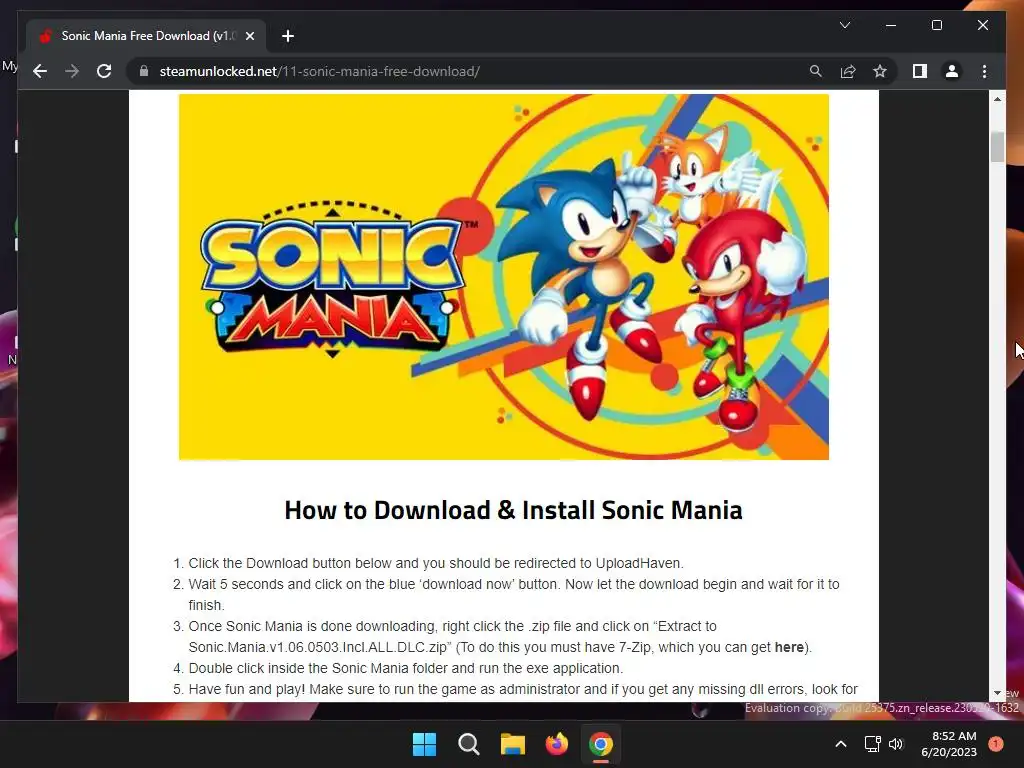View site info via the lock icon
The width and height of the screenshot is (1024, 768).
144,71
